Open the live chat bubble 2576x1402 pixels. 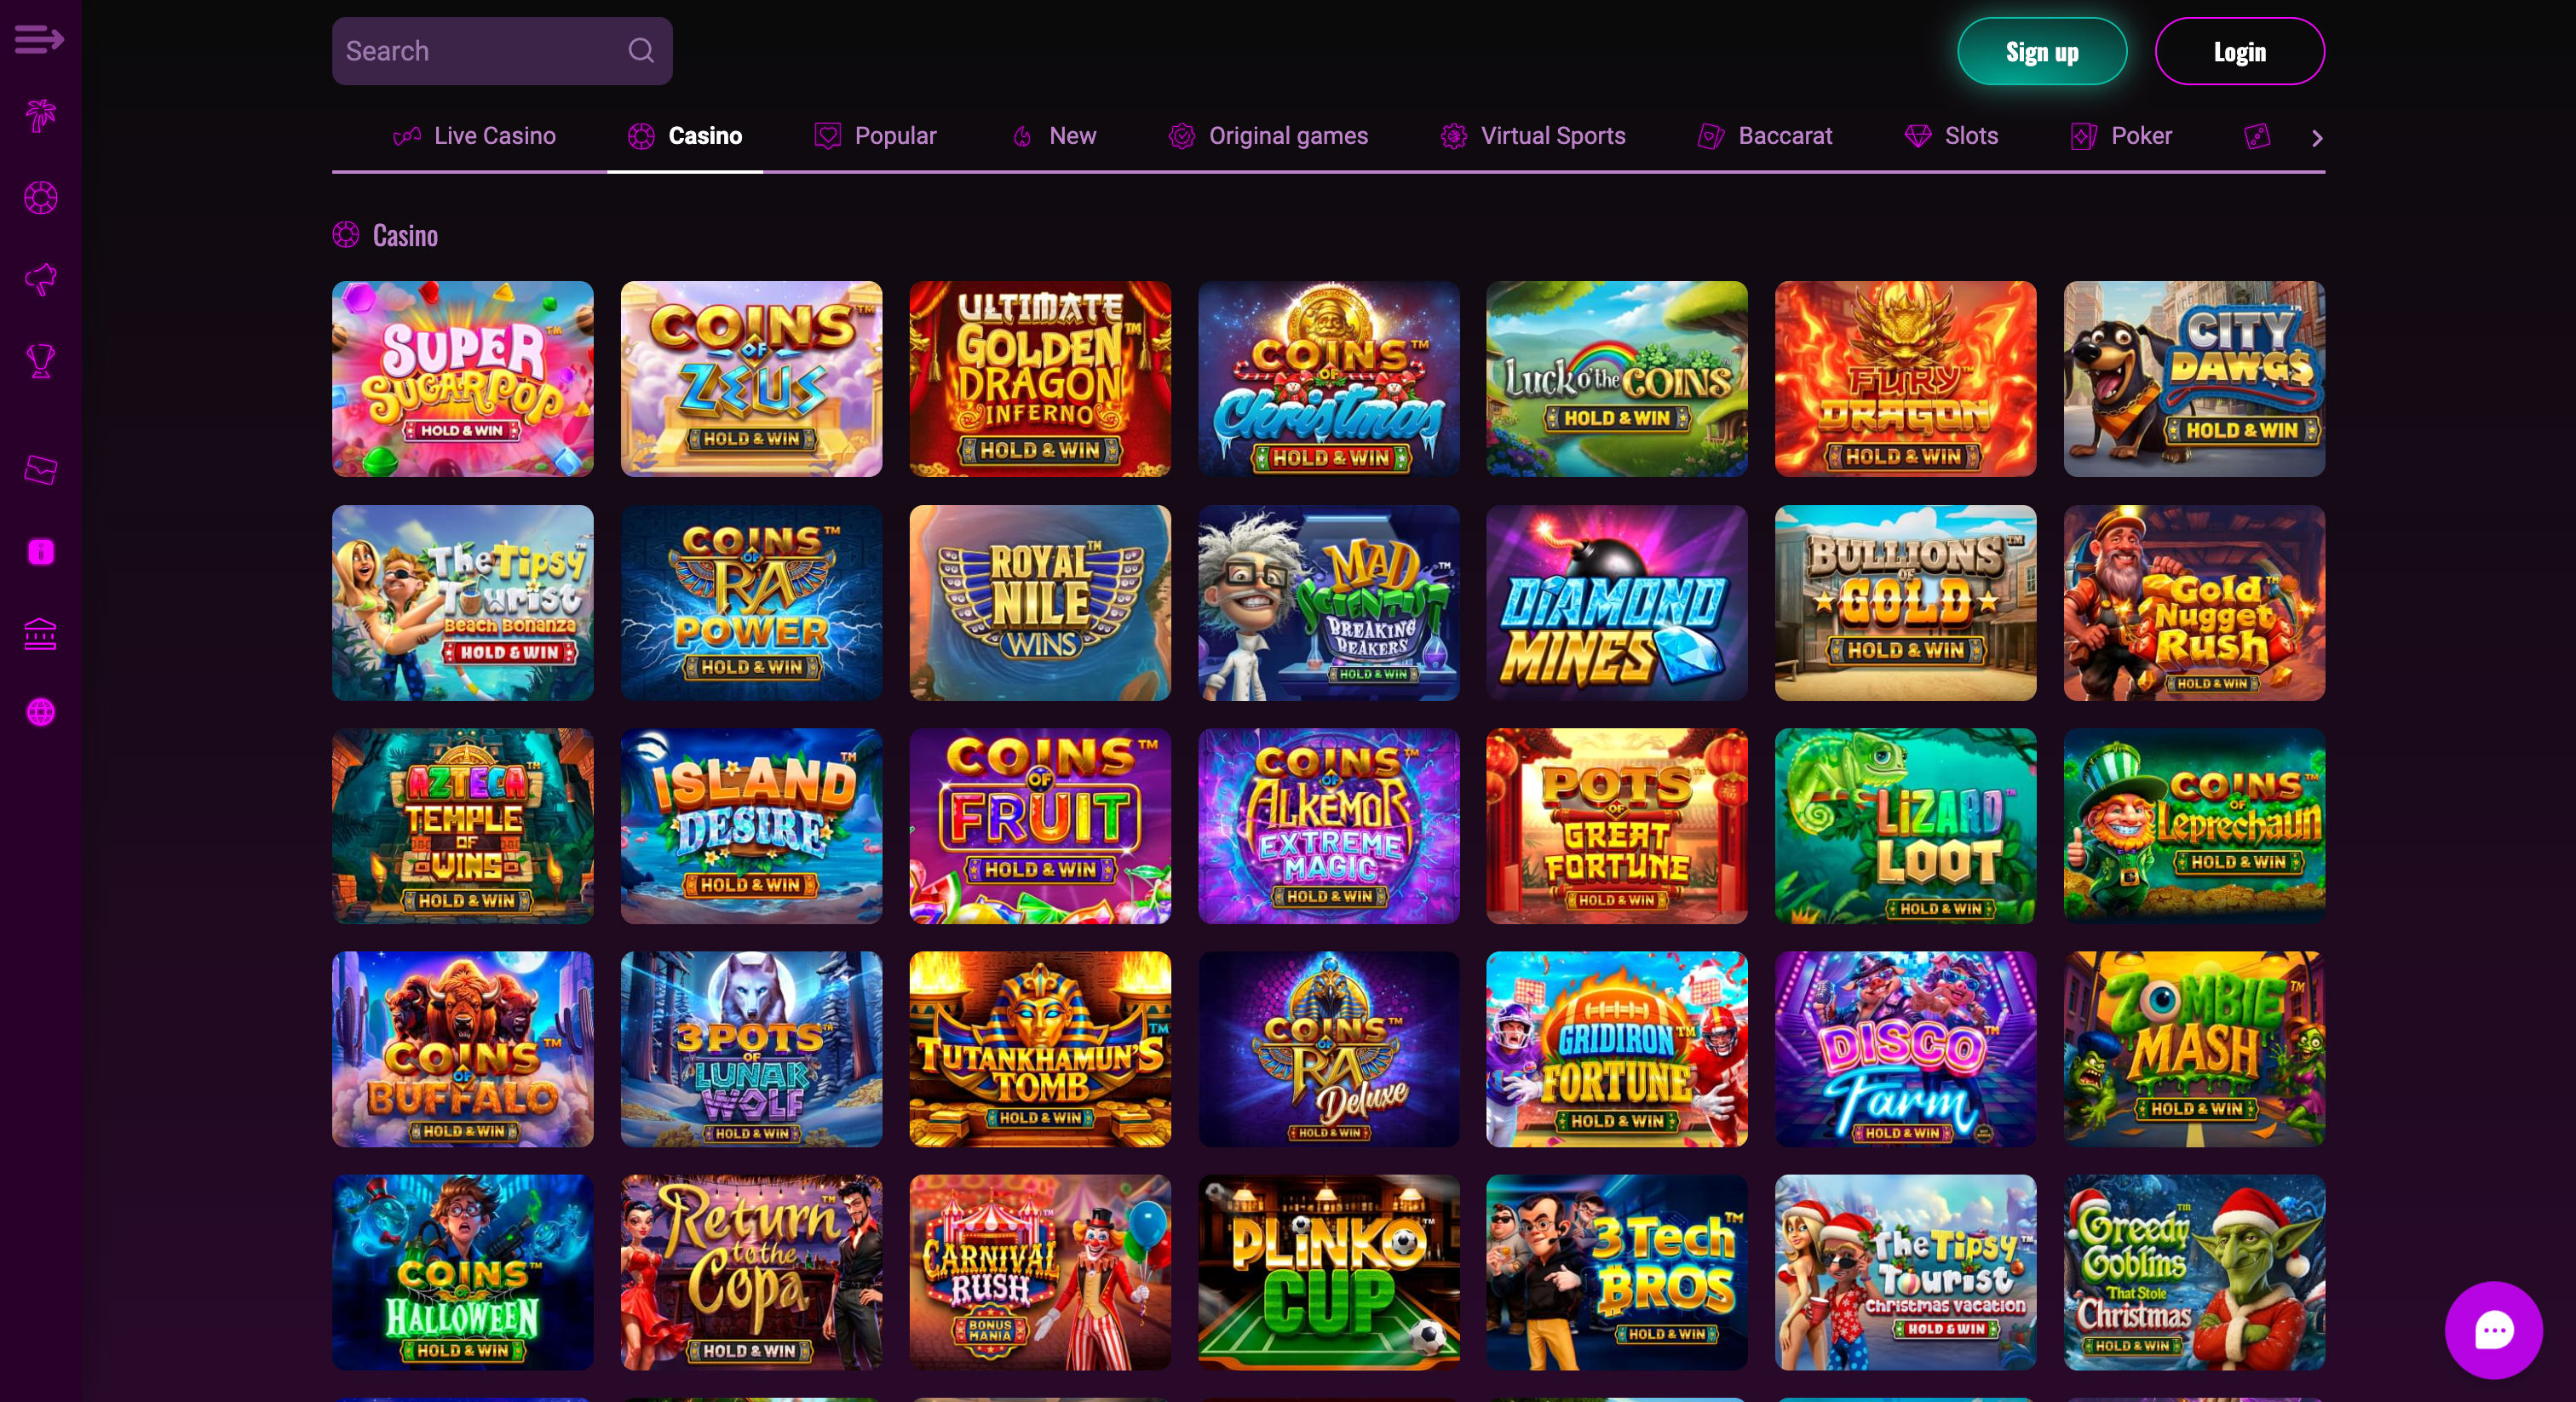pos(2493,1330)
